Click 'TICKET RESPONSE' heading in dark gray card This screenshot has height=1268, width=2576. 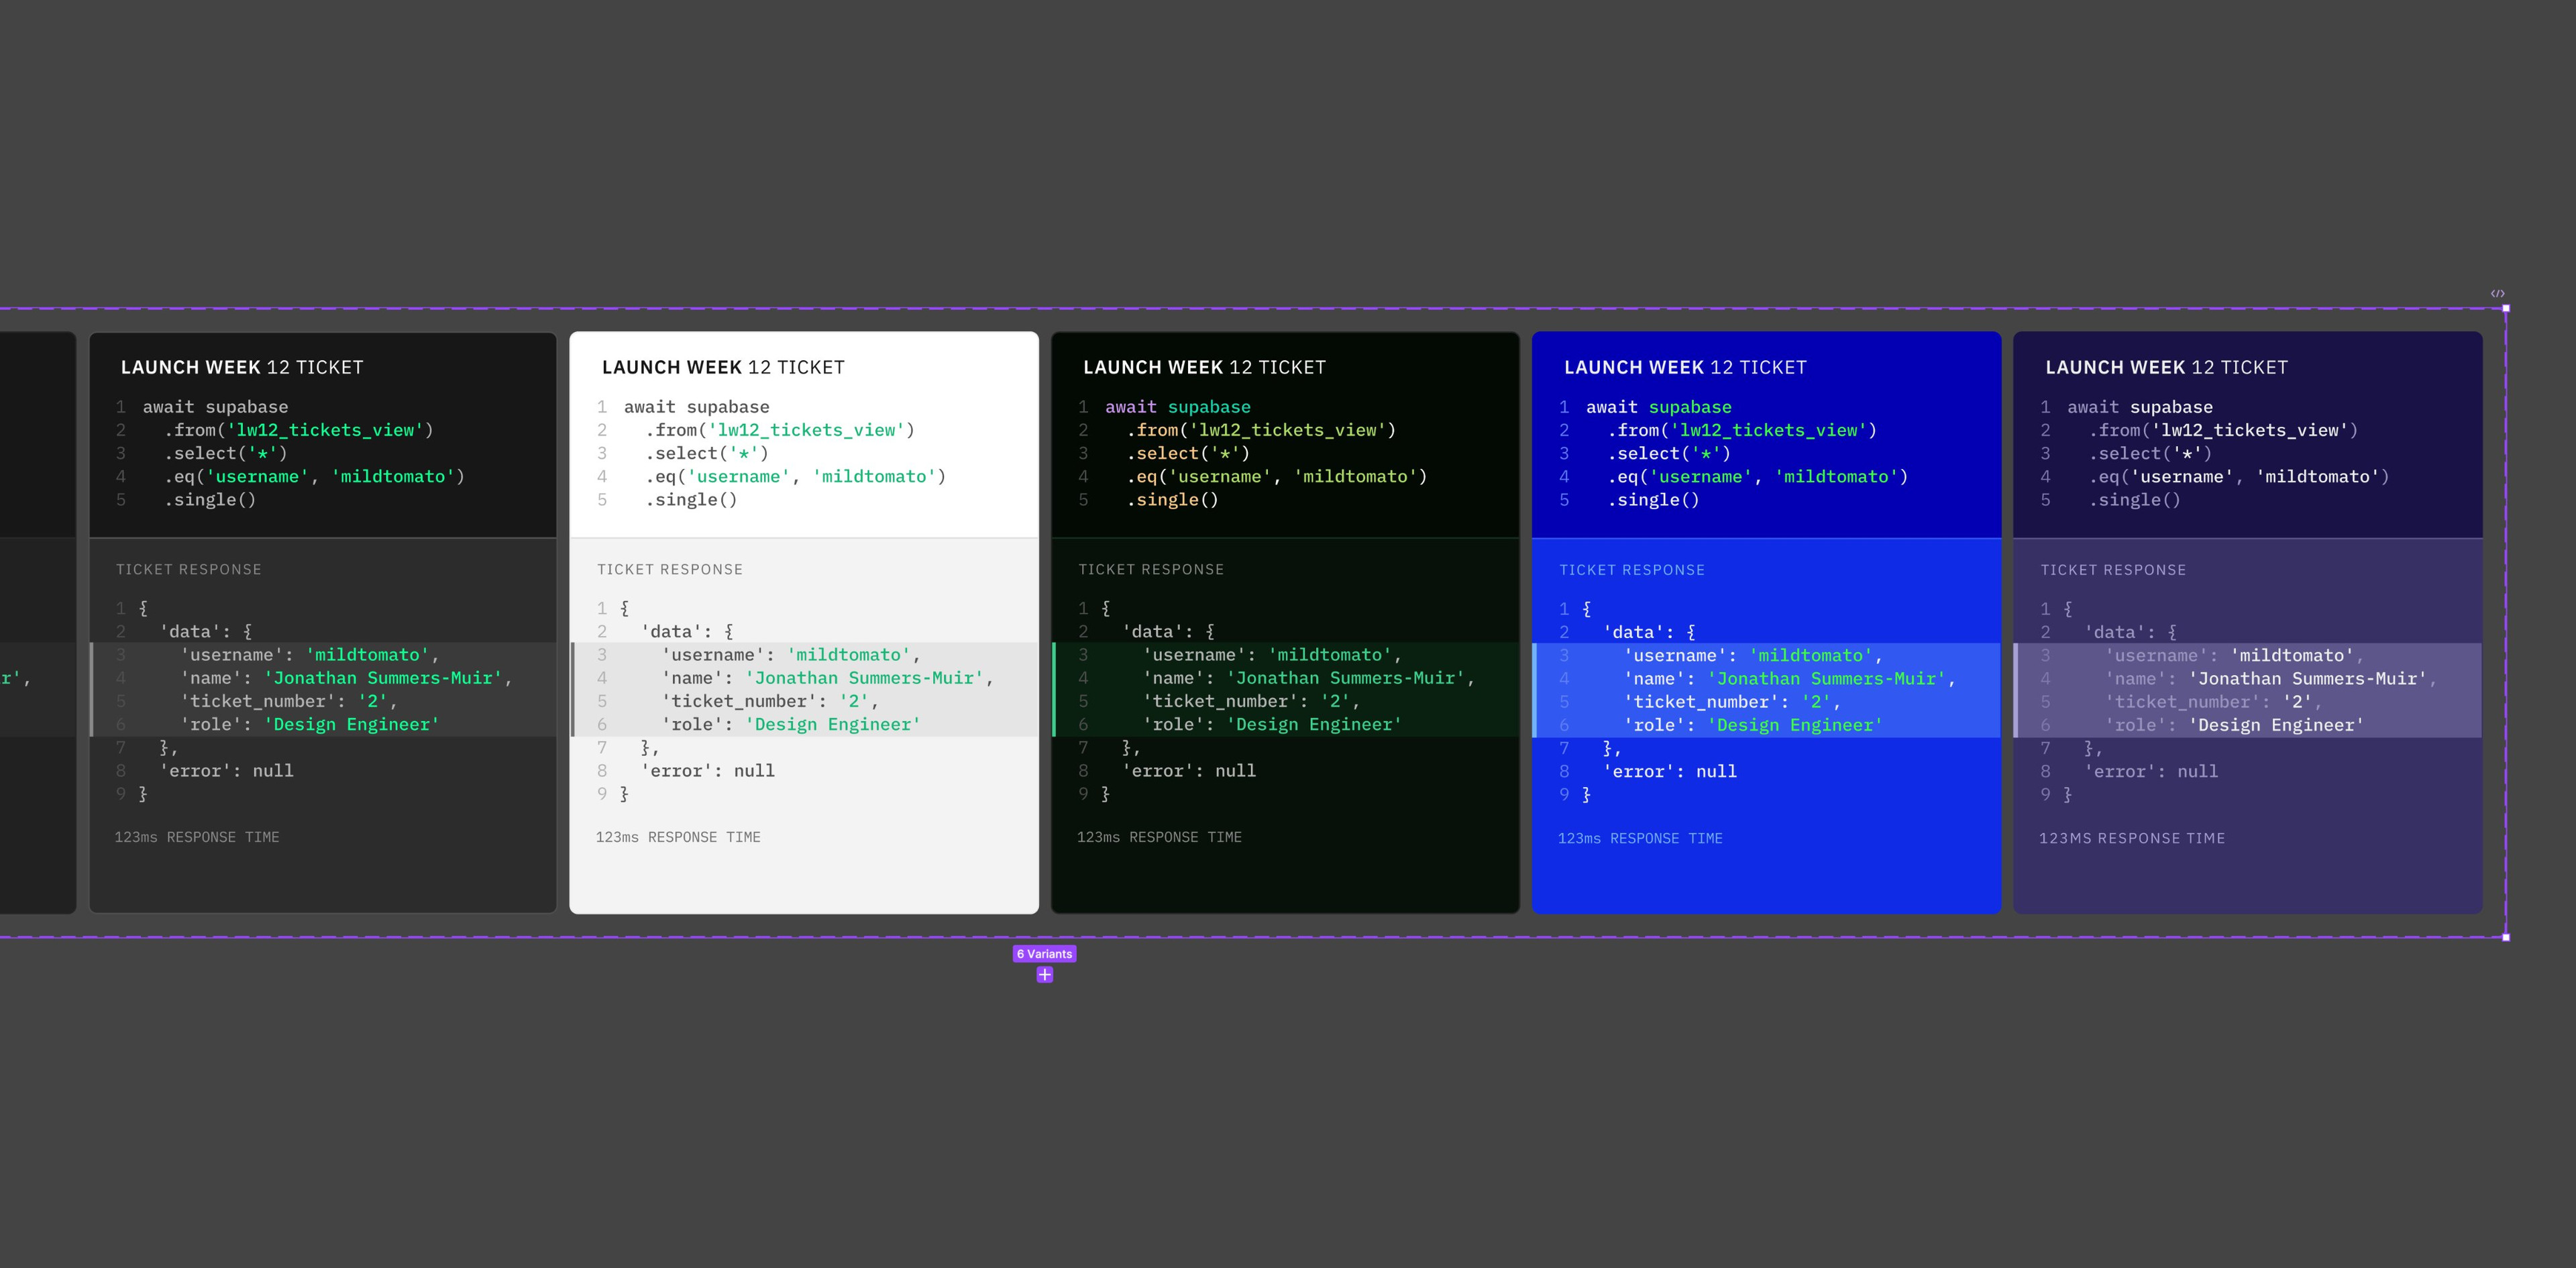189,569
